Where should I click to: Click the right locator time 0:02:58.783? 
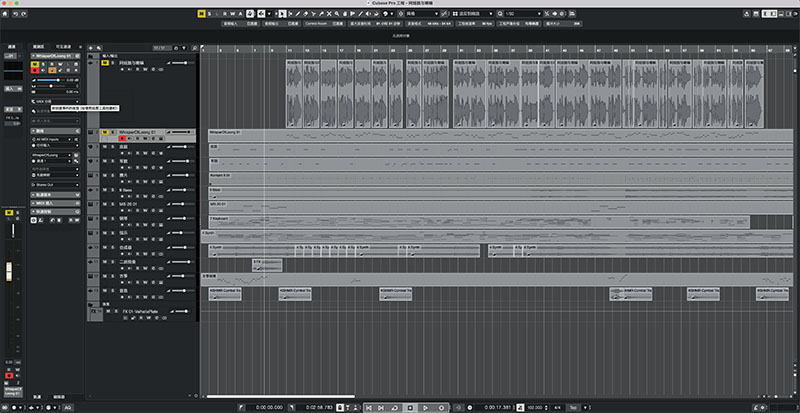click(x=319, y=407)
